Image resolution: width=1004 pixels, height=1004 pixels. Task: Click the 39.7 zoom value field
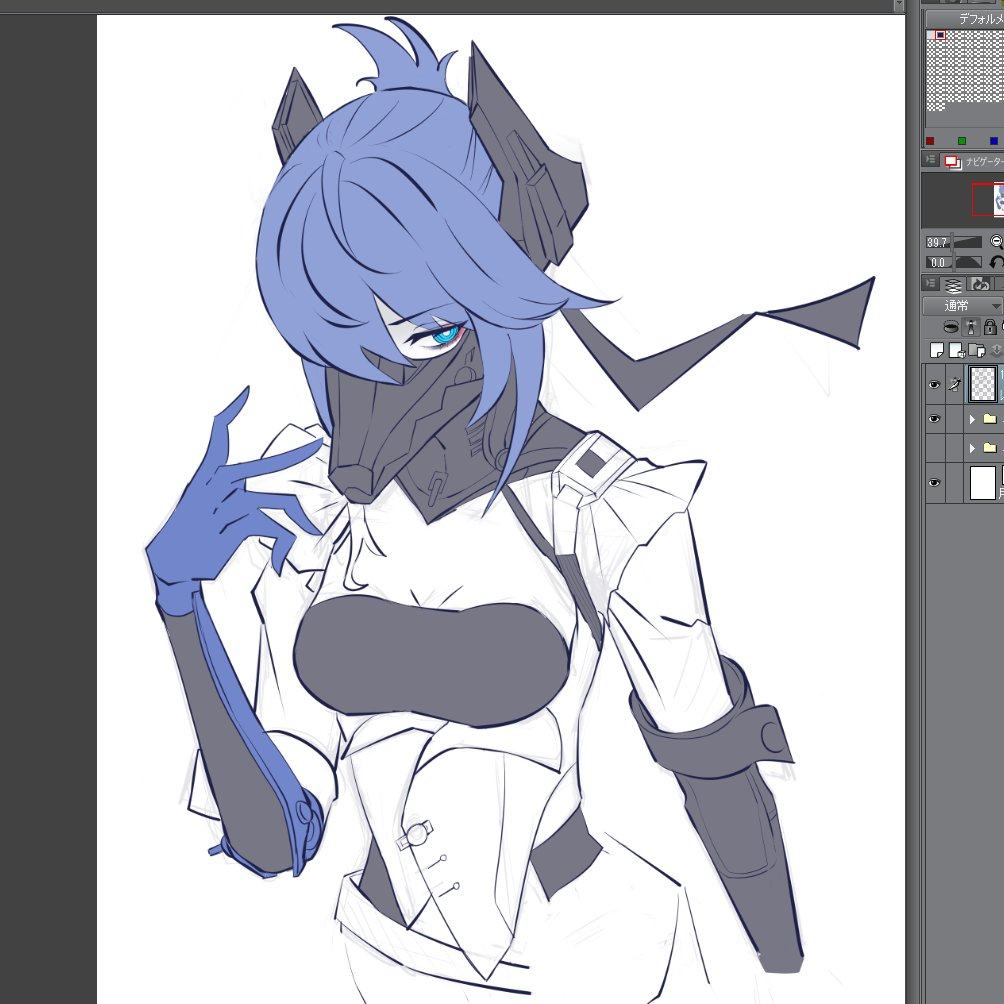click(x=937, y=243)
